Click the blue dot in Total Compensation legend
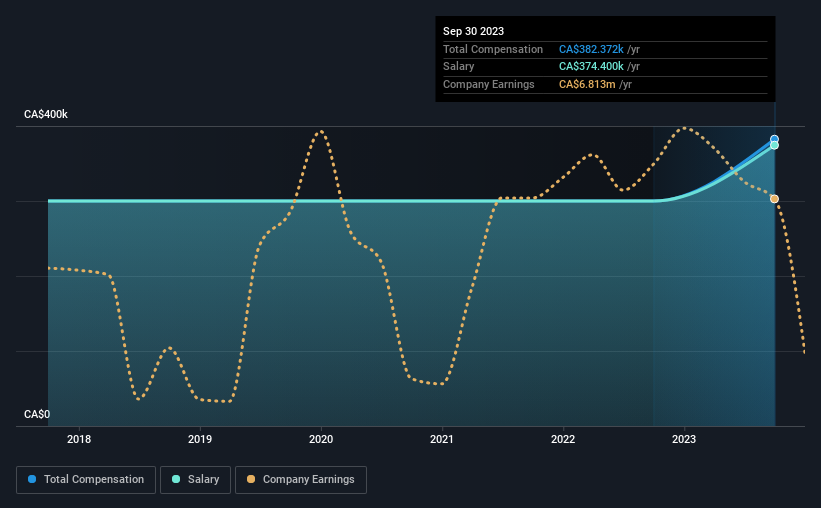Screen dimensions: 821x508 (32, 479)
